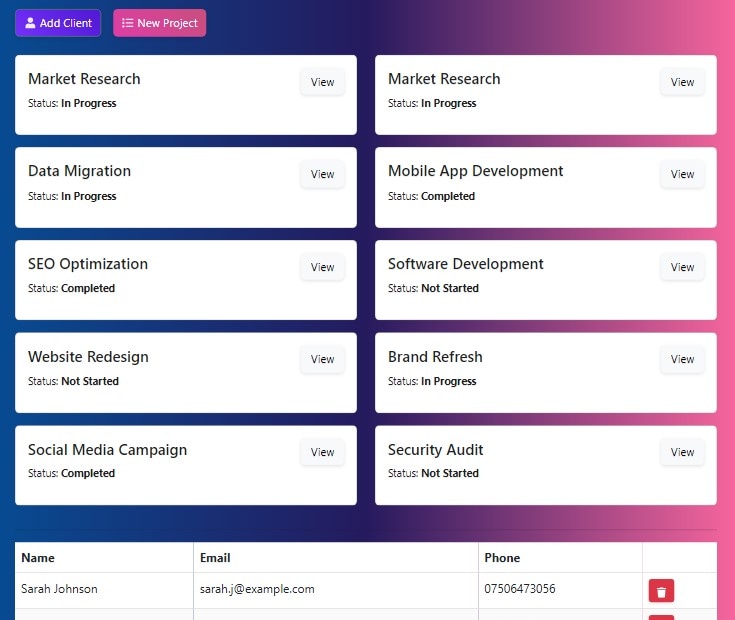View the Security Audit project
This screenshot has height=620, width=735.
click(x=682, y=452)
